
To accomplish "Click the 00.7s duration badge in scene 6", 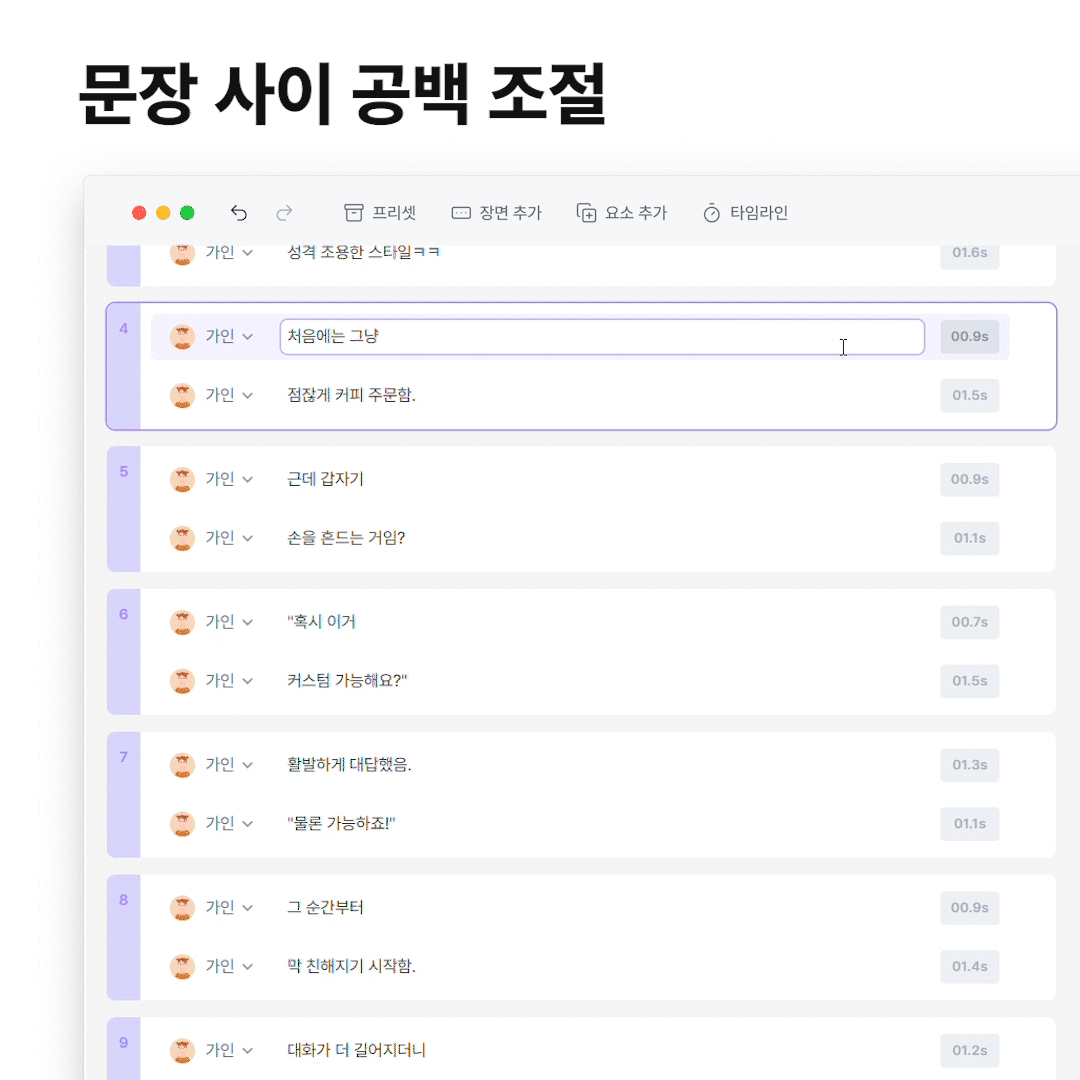I will (x=969, y=622).
